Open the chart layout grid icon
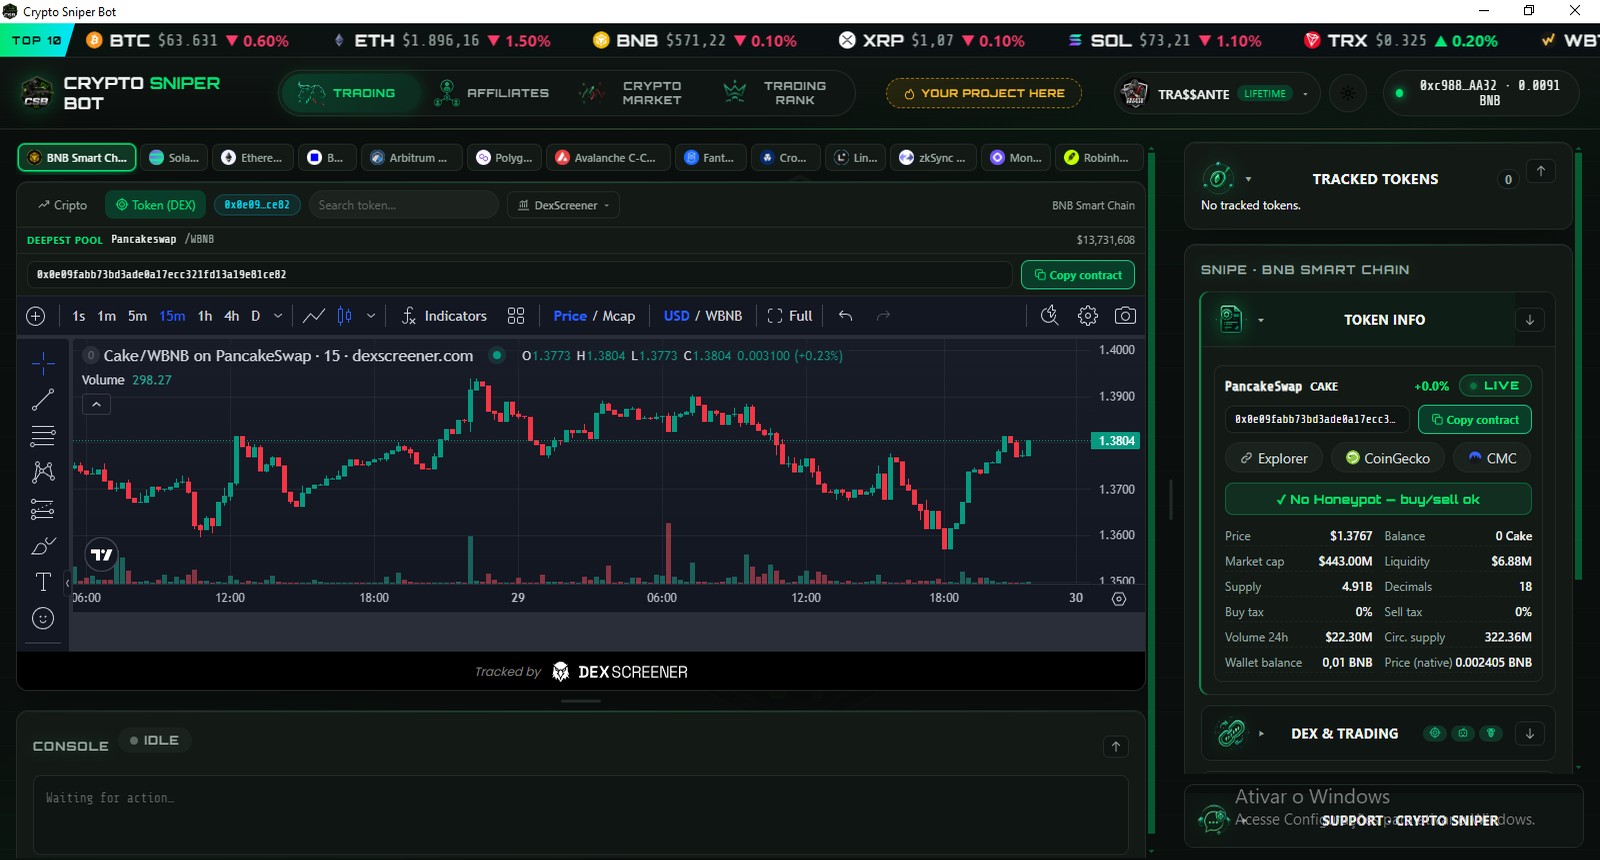Screen dimensions: 1600x860 coord(516,316)
